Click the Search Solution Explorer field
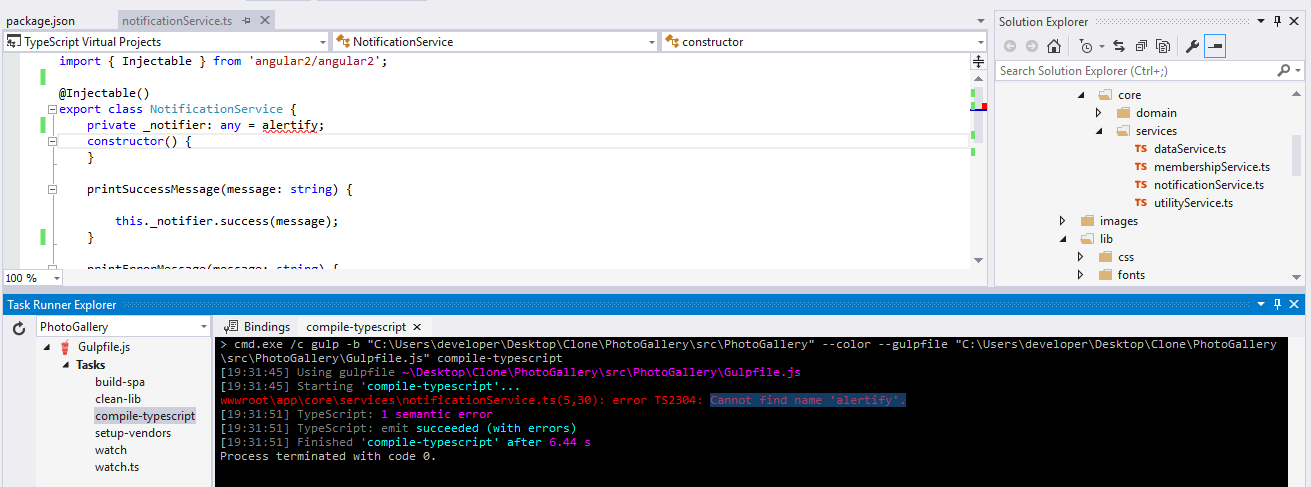Image resolution: width=1311 pixels, height=487 pixels. (x=1135, y=71)
